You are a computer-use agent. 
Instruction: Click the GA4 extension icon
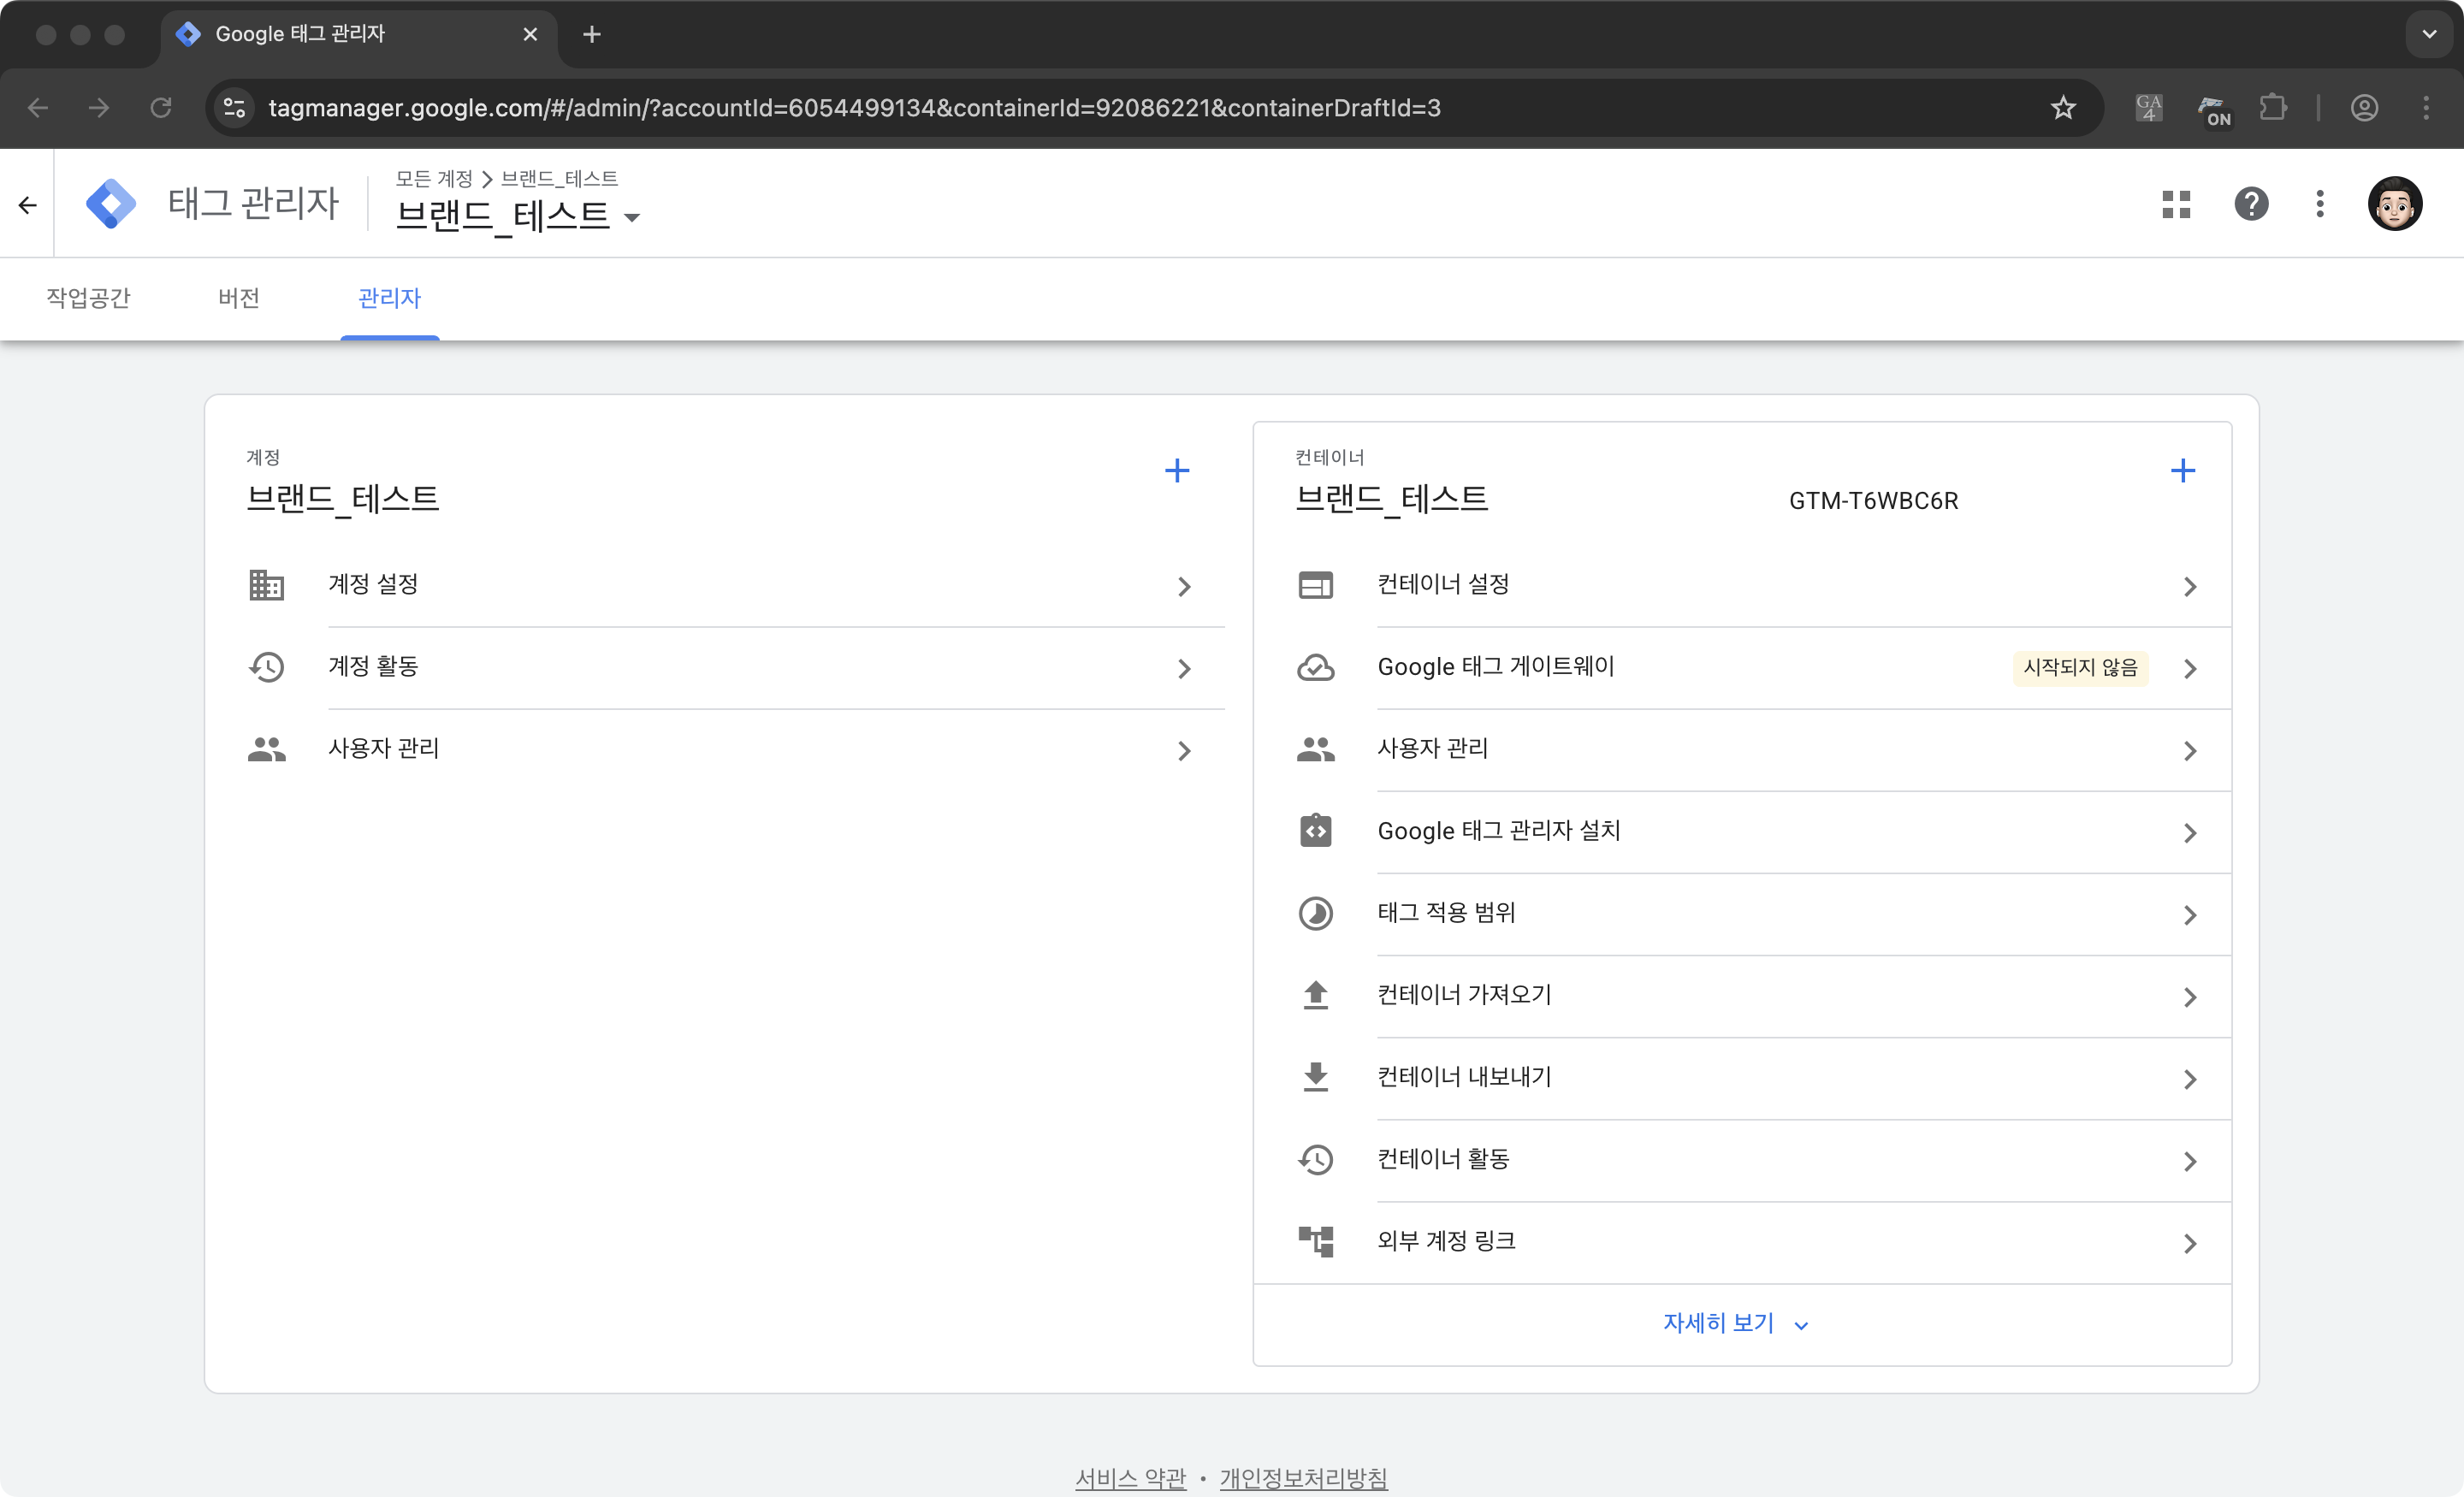[x=2149, y=108]
